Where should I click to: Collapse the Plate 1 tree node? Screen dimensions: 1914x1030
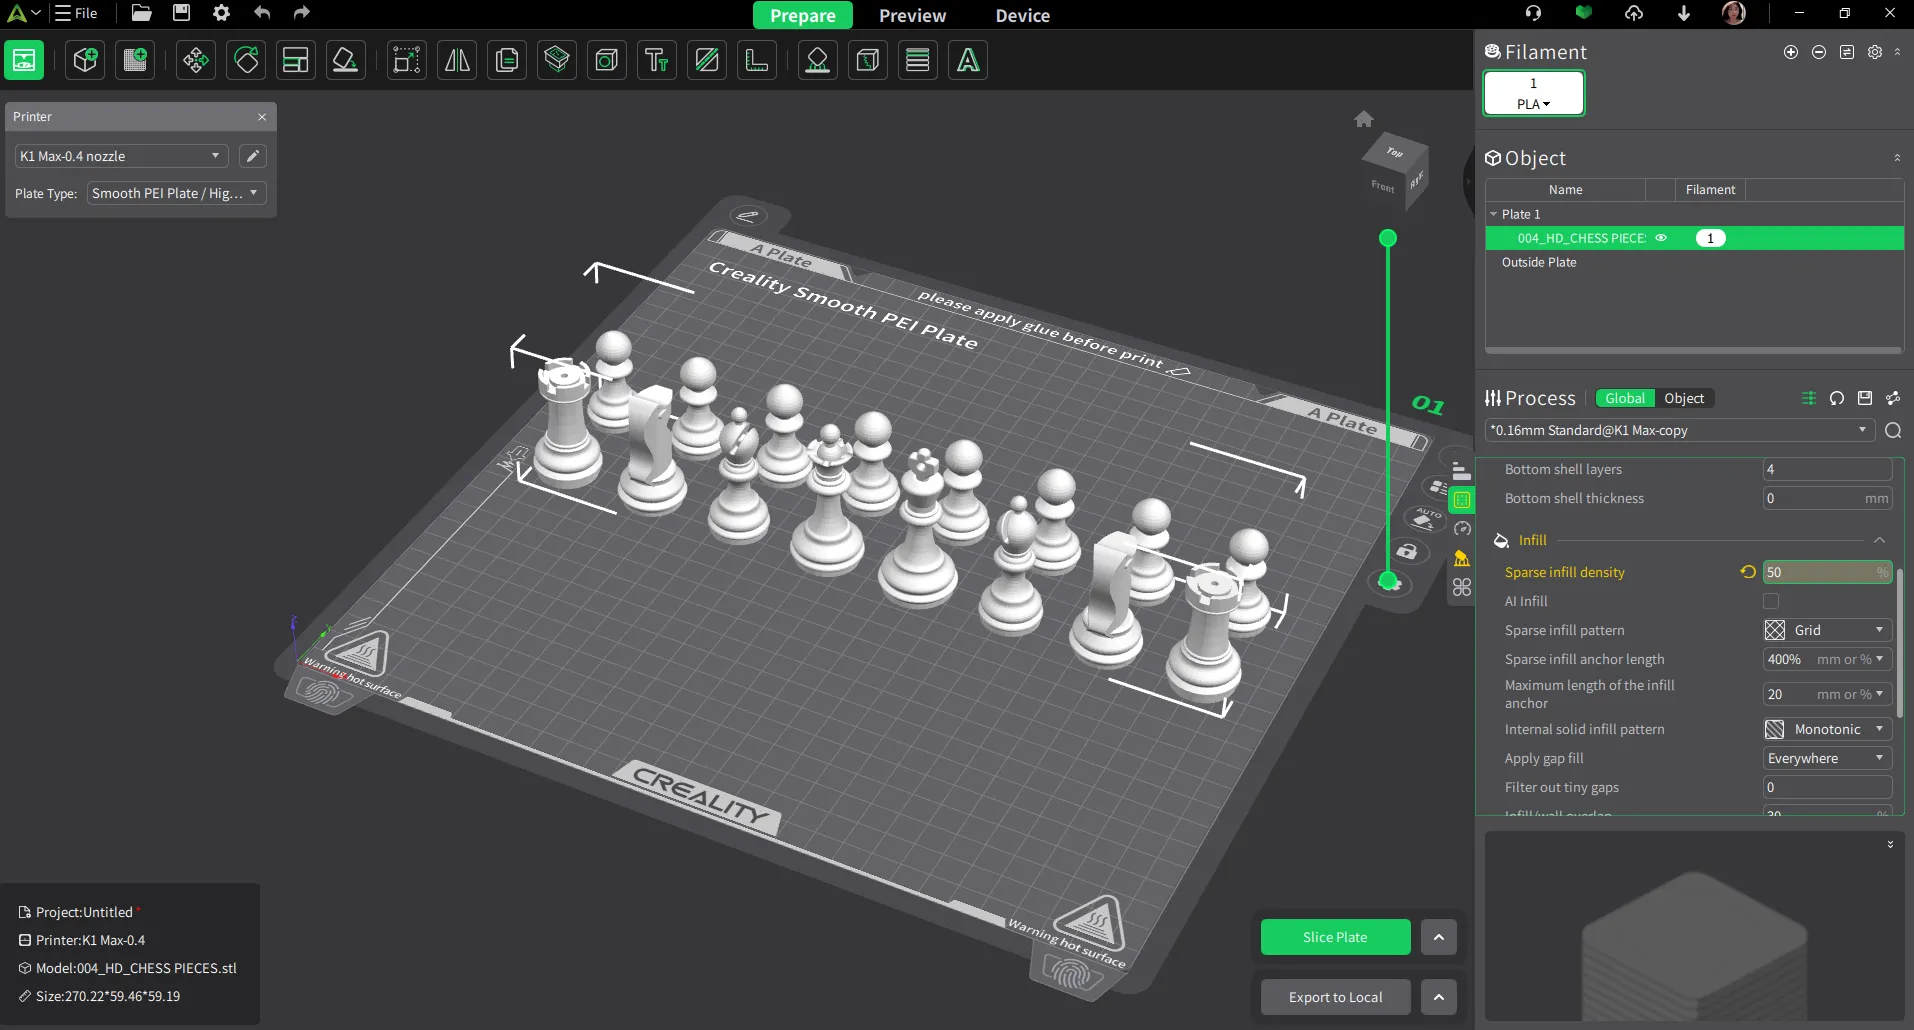click(x=1494, y=214)
